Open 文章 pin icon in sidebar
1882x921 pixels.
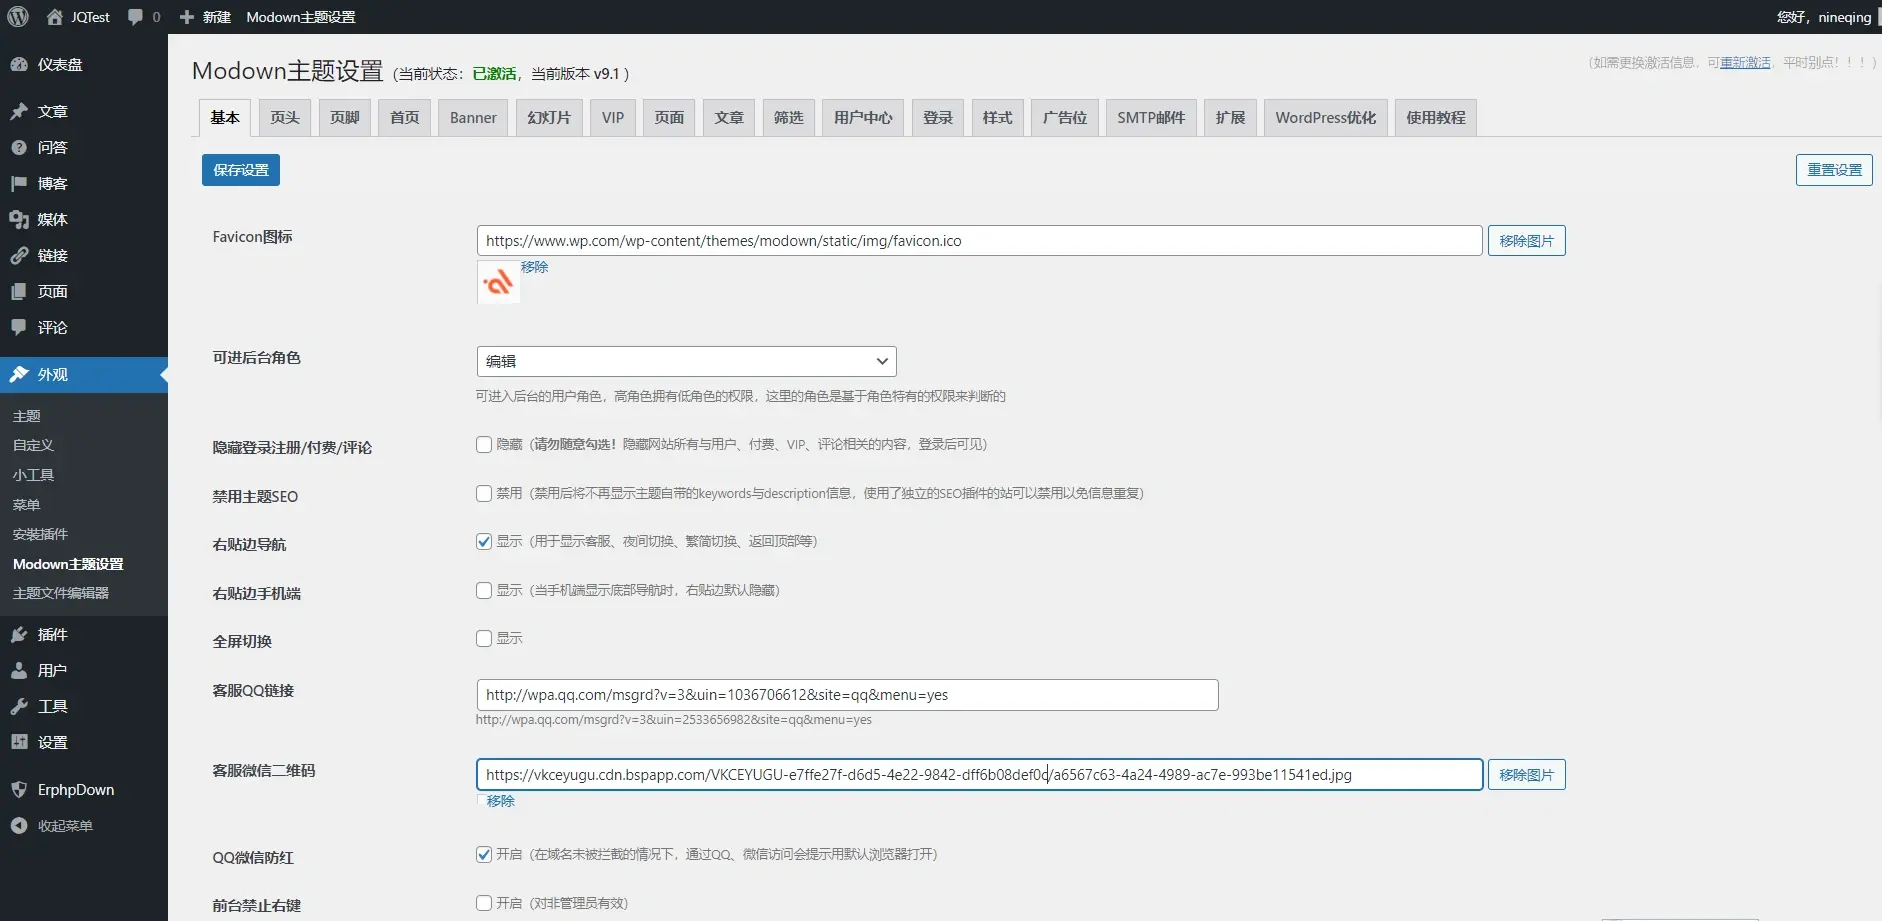click(19, 111)
